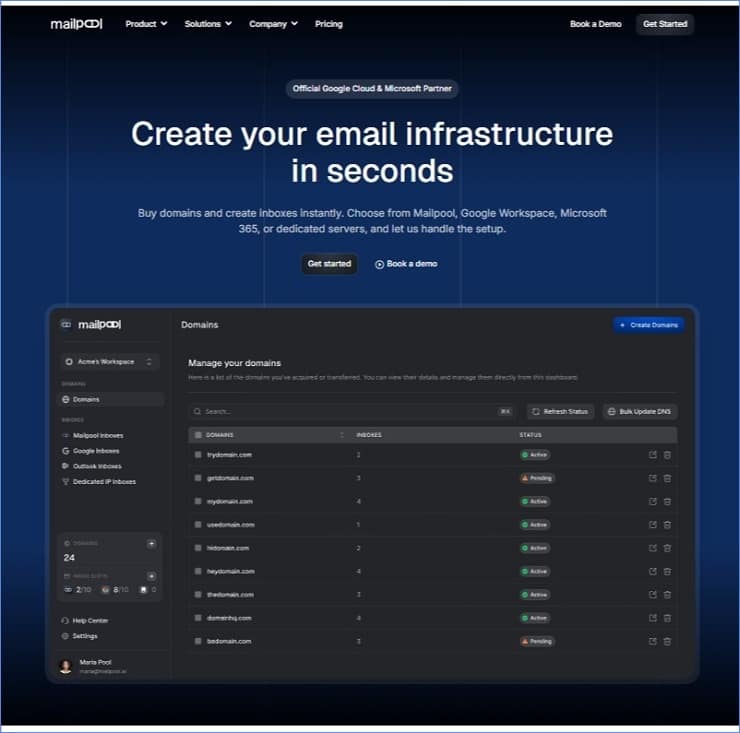Click the play icon next to Book a demo
The height and width of the screenshot is (733, 740).
(x=379, y=264)
